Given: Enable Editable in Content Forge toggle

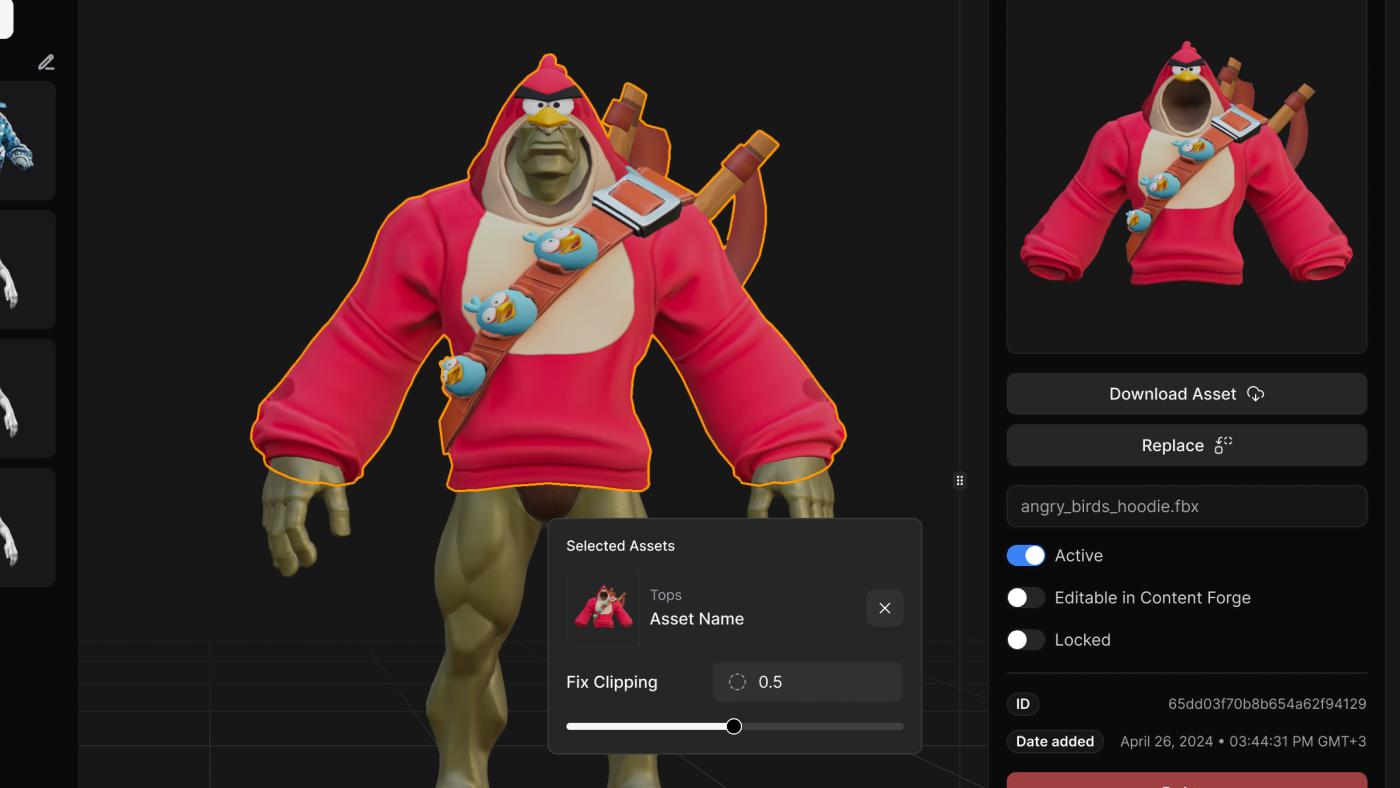Looking at the screenshot, I should pyautogui.click(x=1026, y=597).
